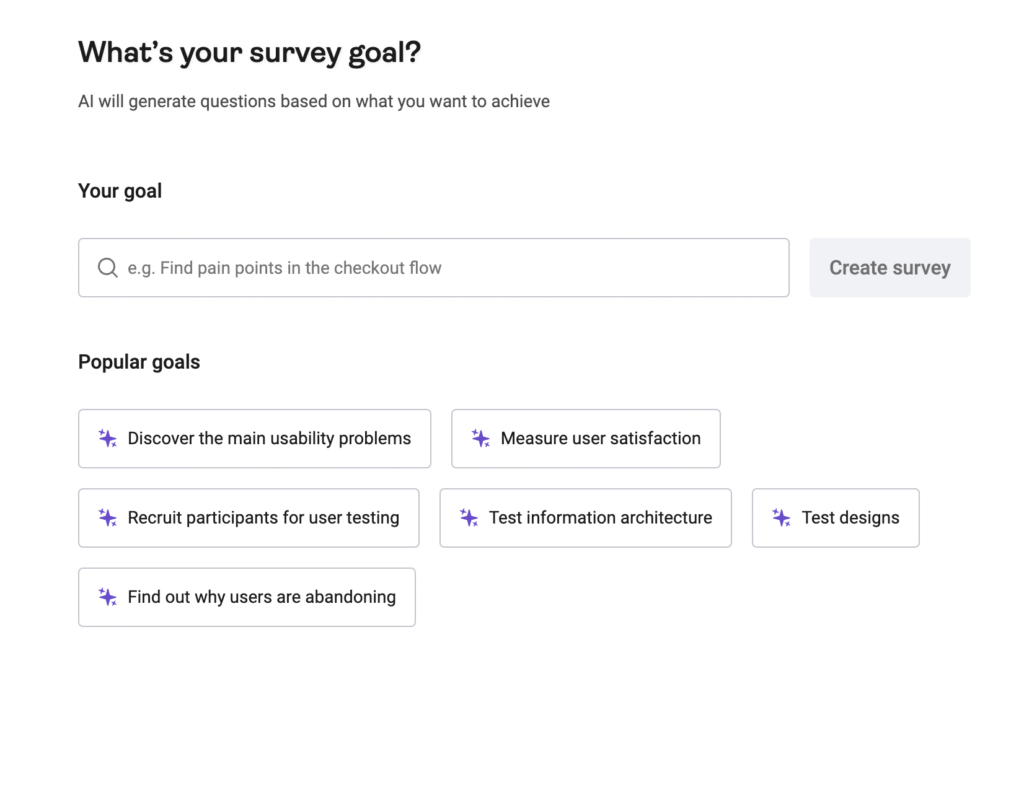Image resolution: width=1024 pixels, height=798 pixels.
Task: Click the 'Find pain points' placeholder text
Action: point(284,268)
